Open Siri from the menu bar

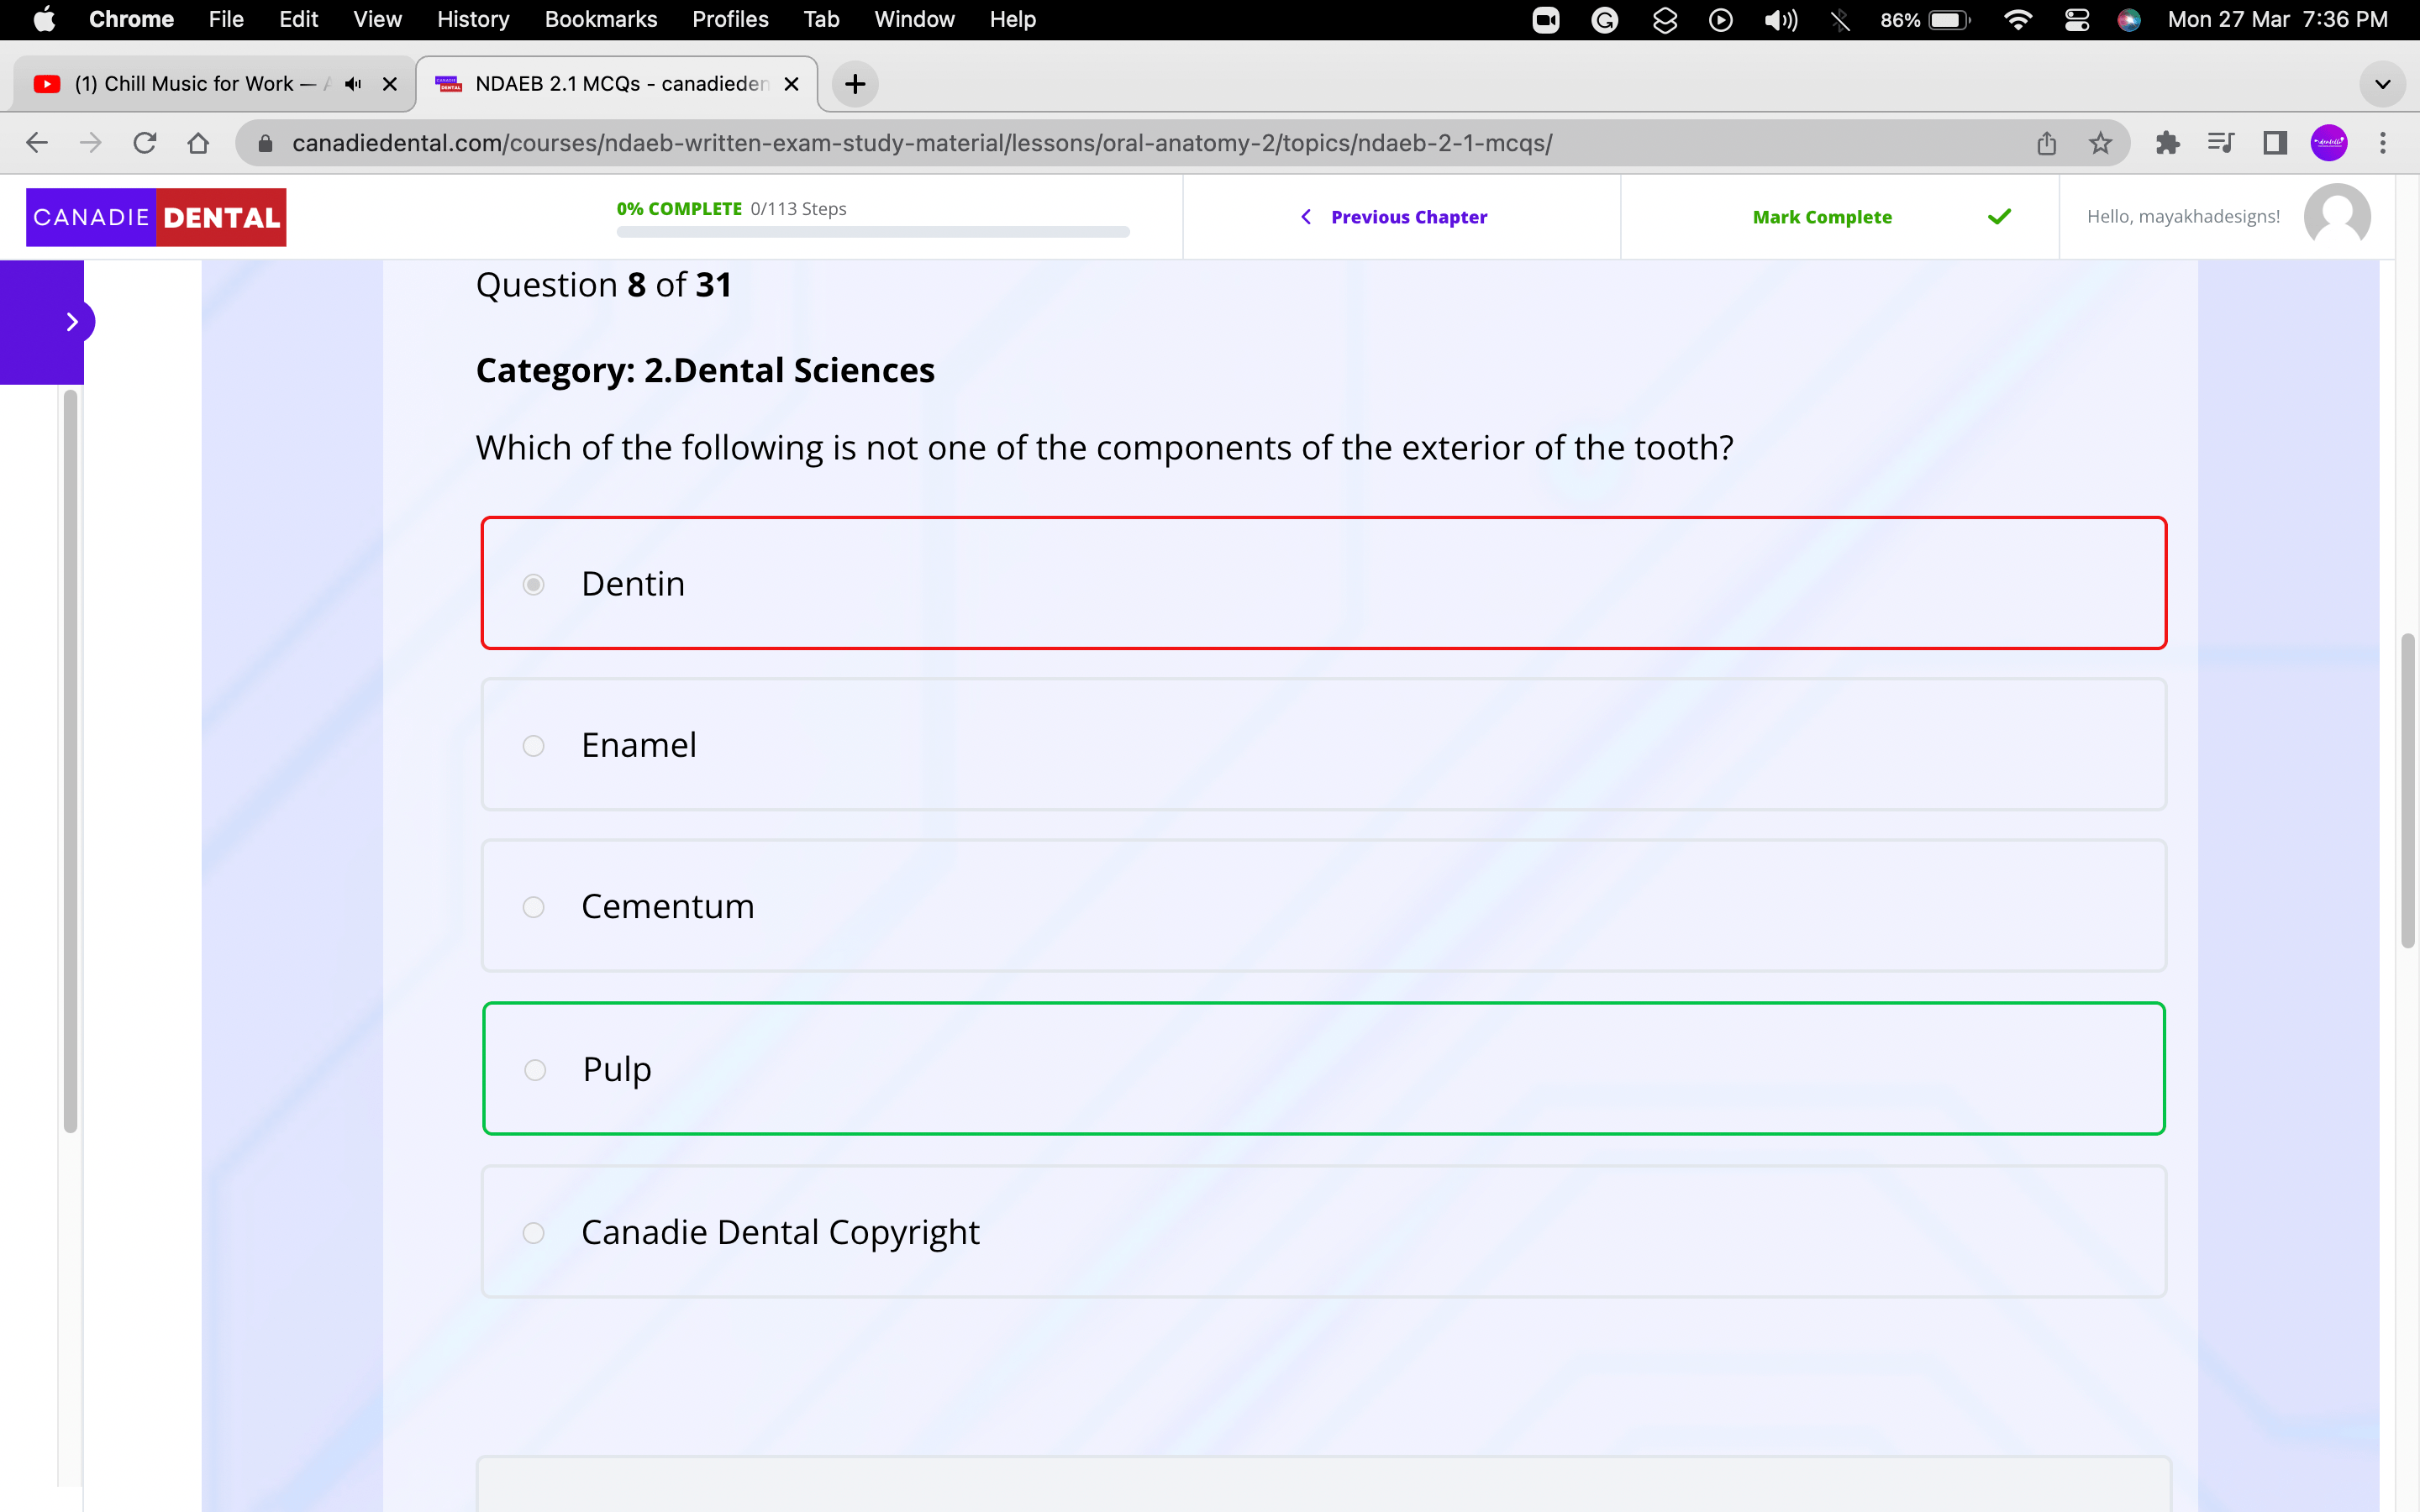pyautogui.click(x=2129, y=19)
